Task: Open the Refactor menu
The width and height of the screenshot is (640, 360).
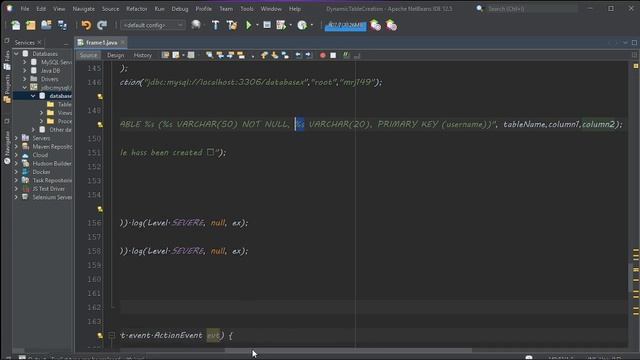Action: pos(137,9)
